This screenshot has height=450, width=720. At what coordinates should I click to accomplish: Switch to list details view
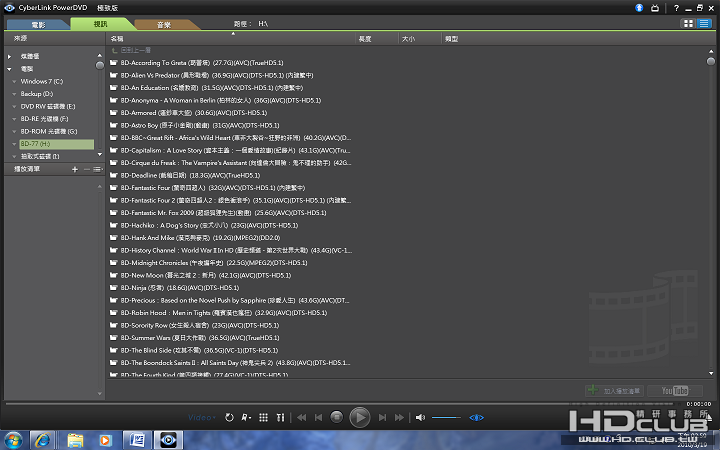point(703,23)
